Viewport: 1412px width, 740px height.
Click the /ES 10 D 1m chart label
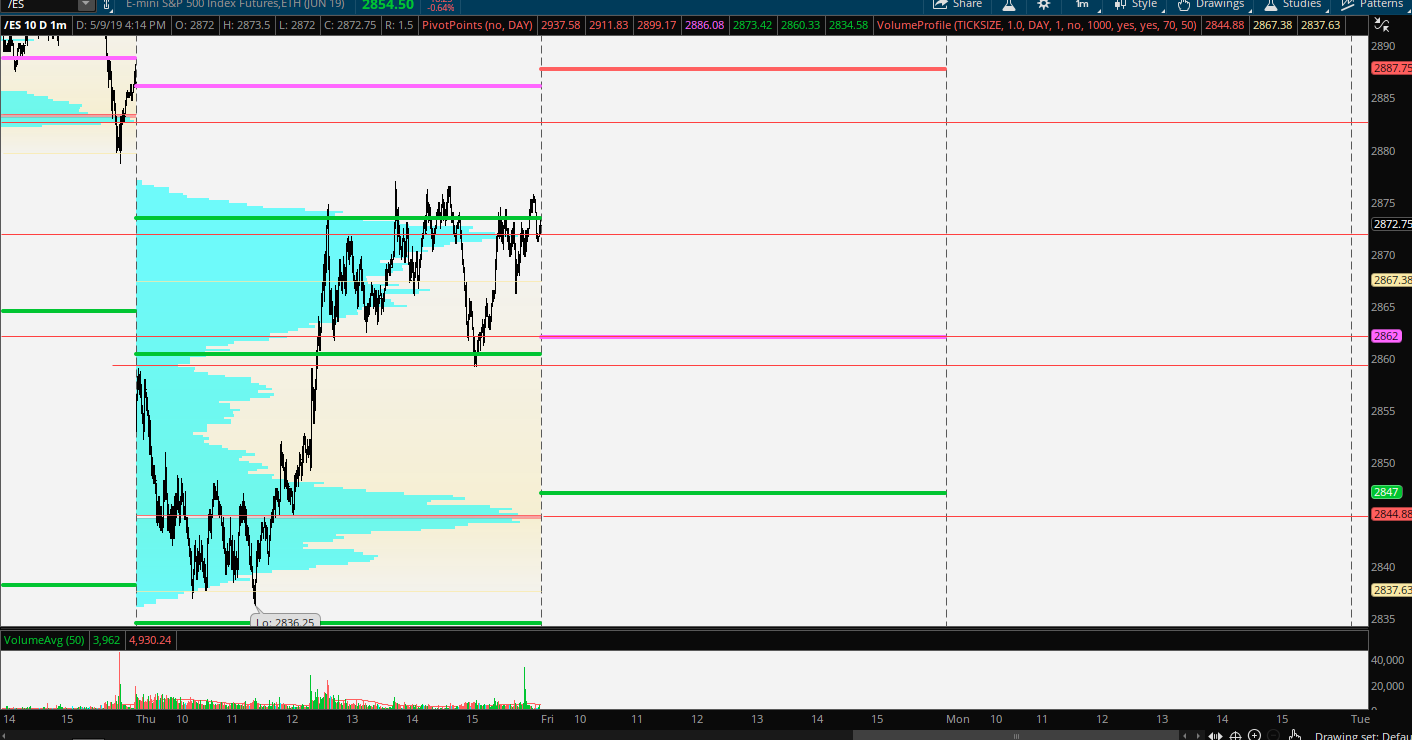click(36, 25)
